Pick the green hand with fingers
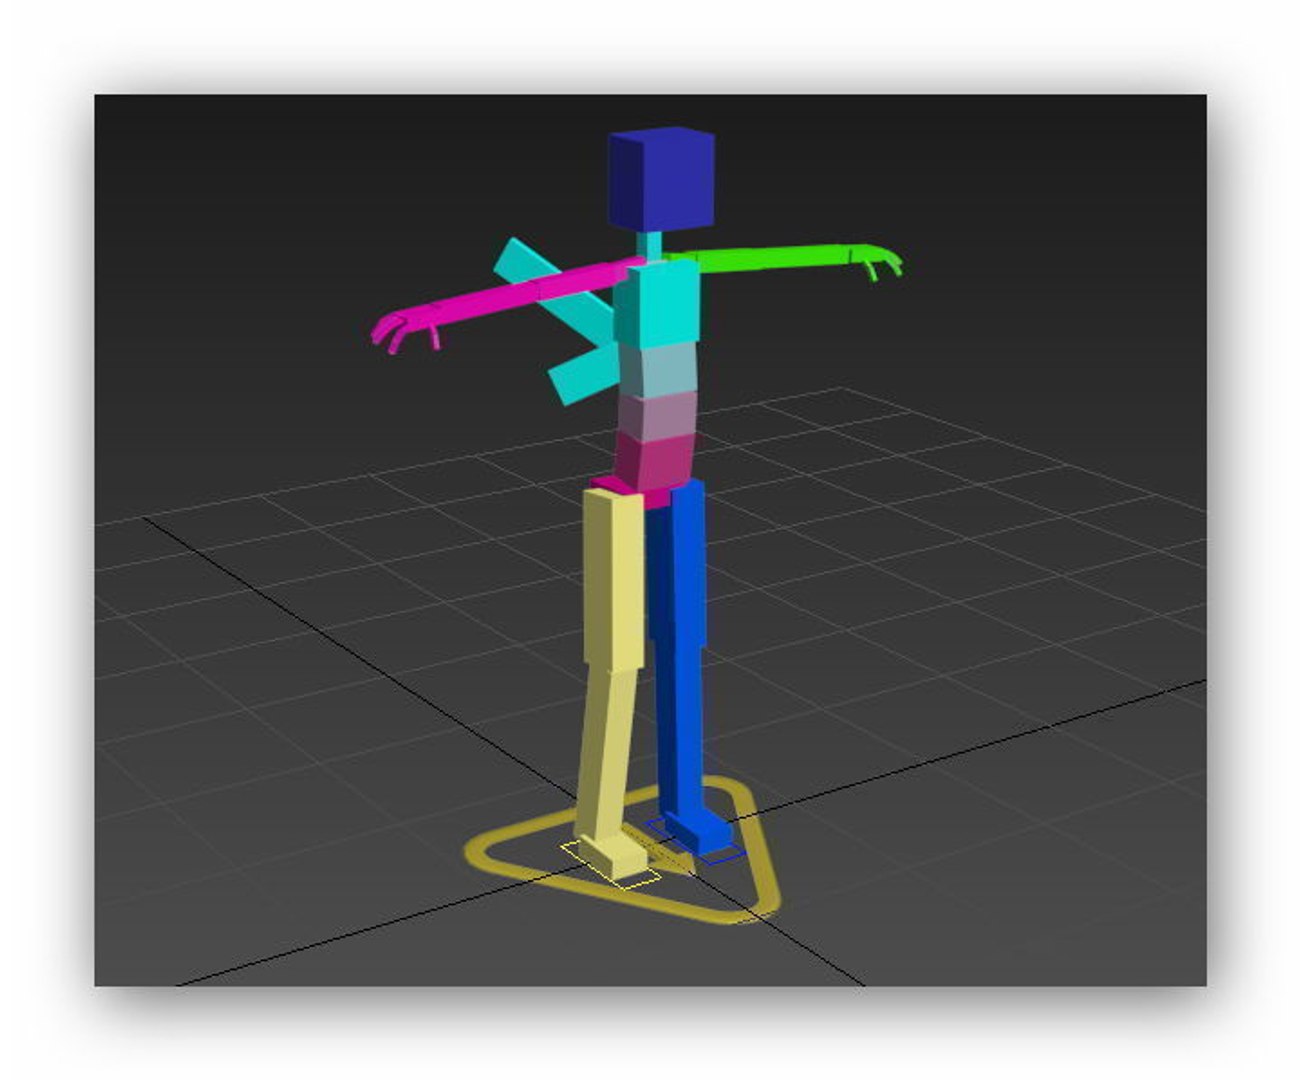The width and height of the screenshot is (1300, 1080). [x=877, y=261]
